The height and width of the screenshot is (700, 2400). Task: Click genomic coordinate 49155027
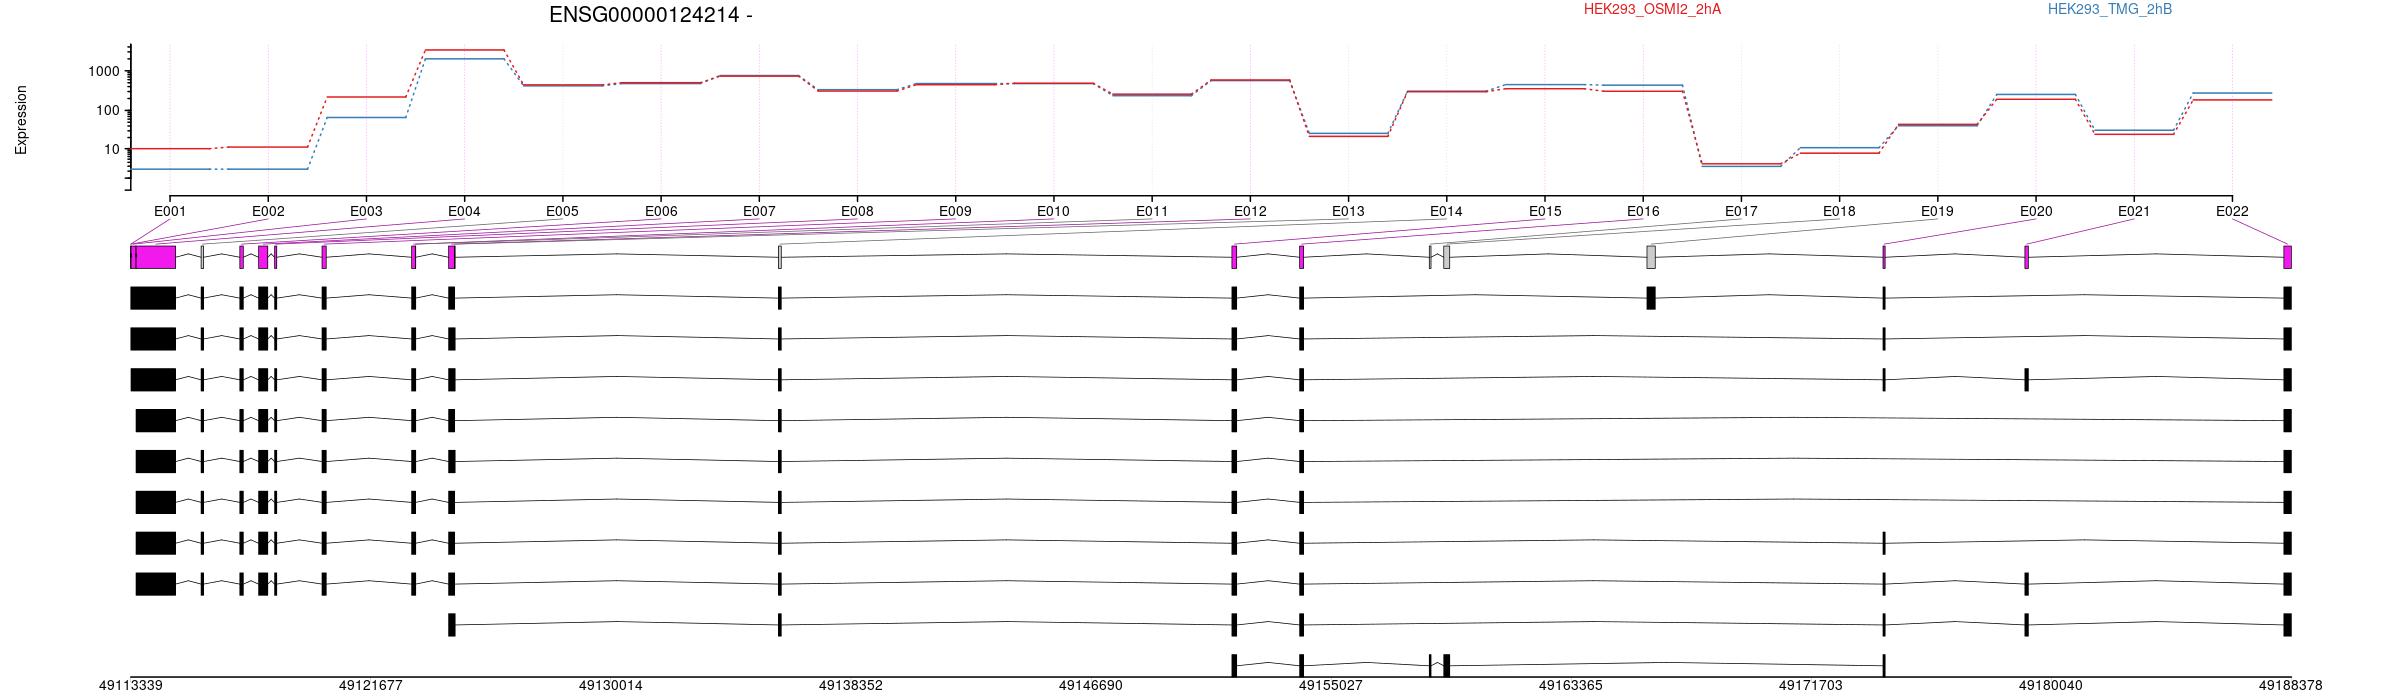[1331, 686]
